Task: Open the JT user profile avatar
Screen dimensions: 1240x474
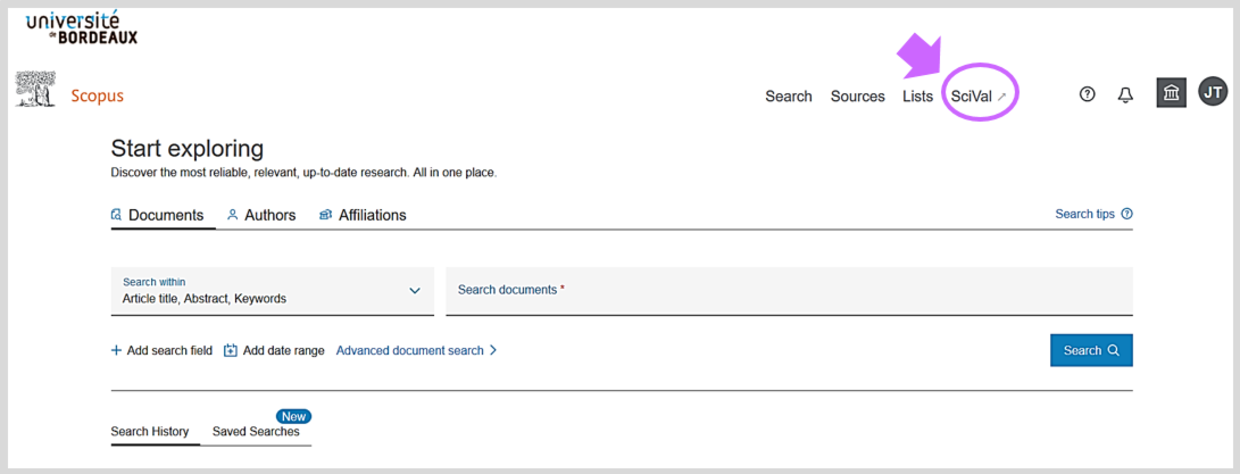Action: pos(1213,92)
